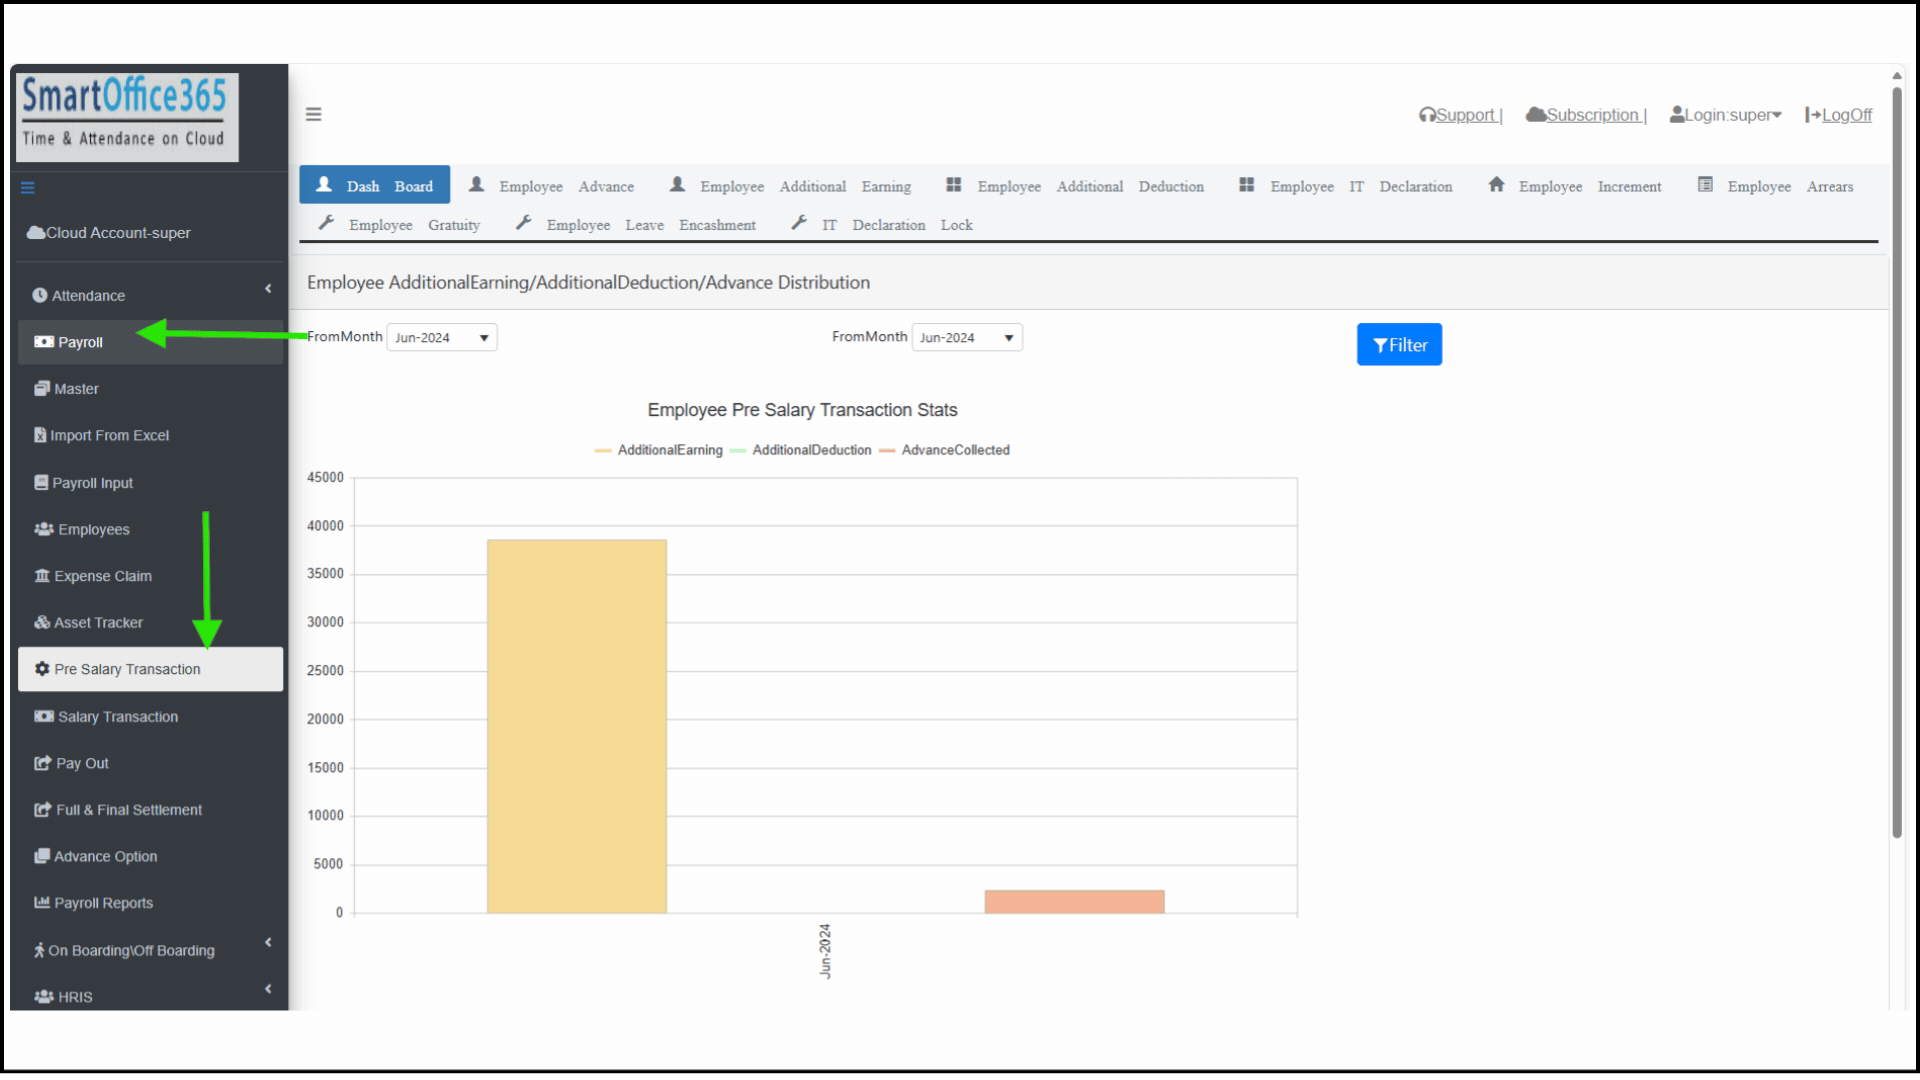
Task: Click the On Boarding walking person icon
Action: (x=39, y=950)
